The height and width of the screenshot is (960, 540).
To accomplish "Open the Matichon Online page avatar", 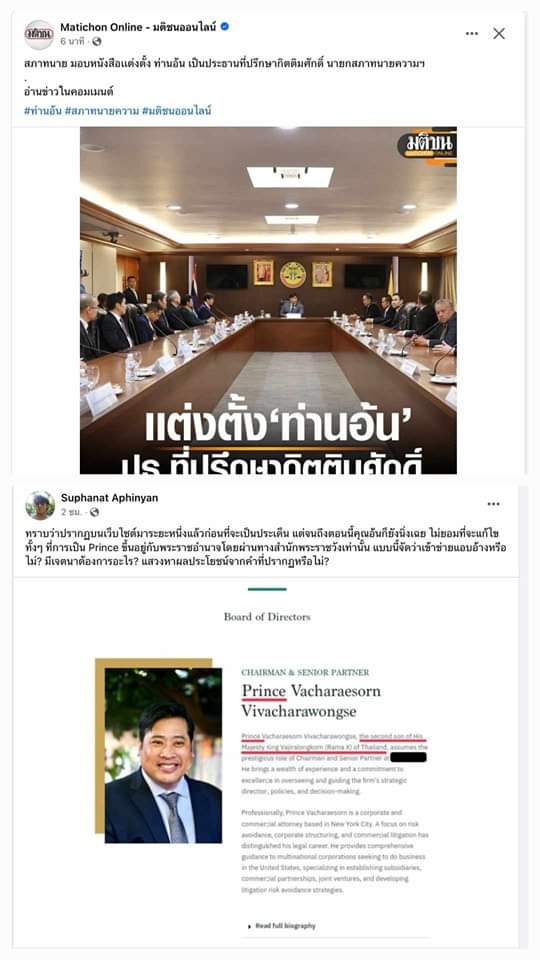I will point(39,34).
